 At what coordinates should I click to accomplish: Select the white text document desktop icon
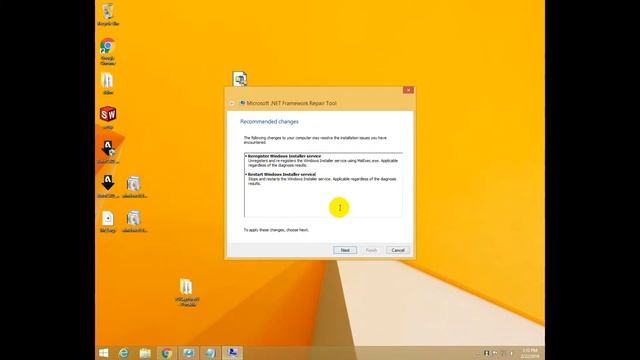(108, 221)
